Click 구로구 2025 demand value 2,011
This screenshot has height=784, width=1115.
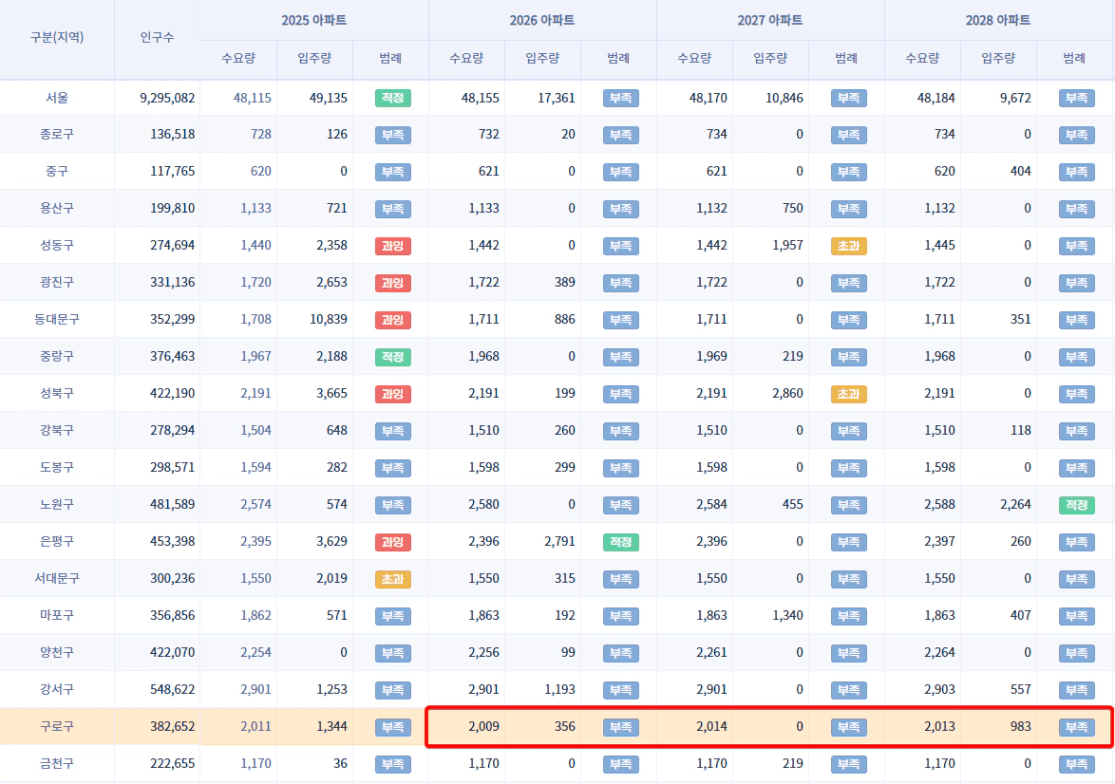pyautogui.click(x=256, y=726)
